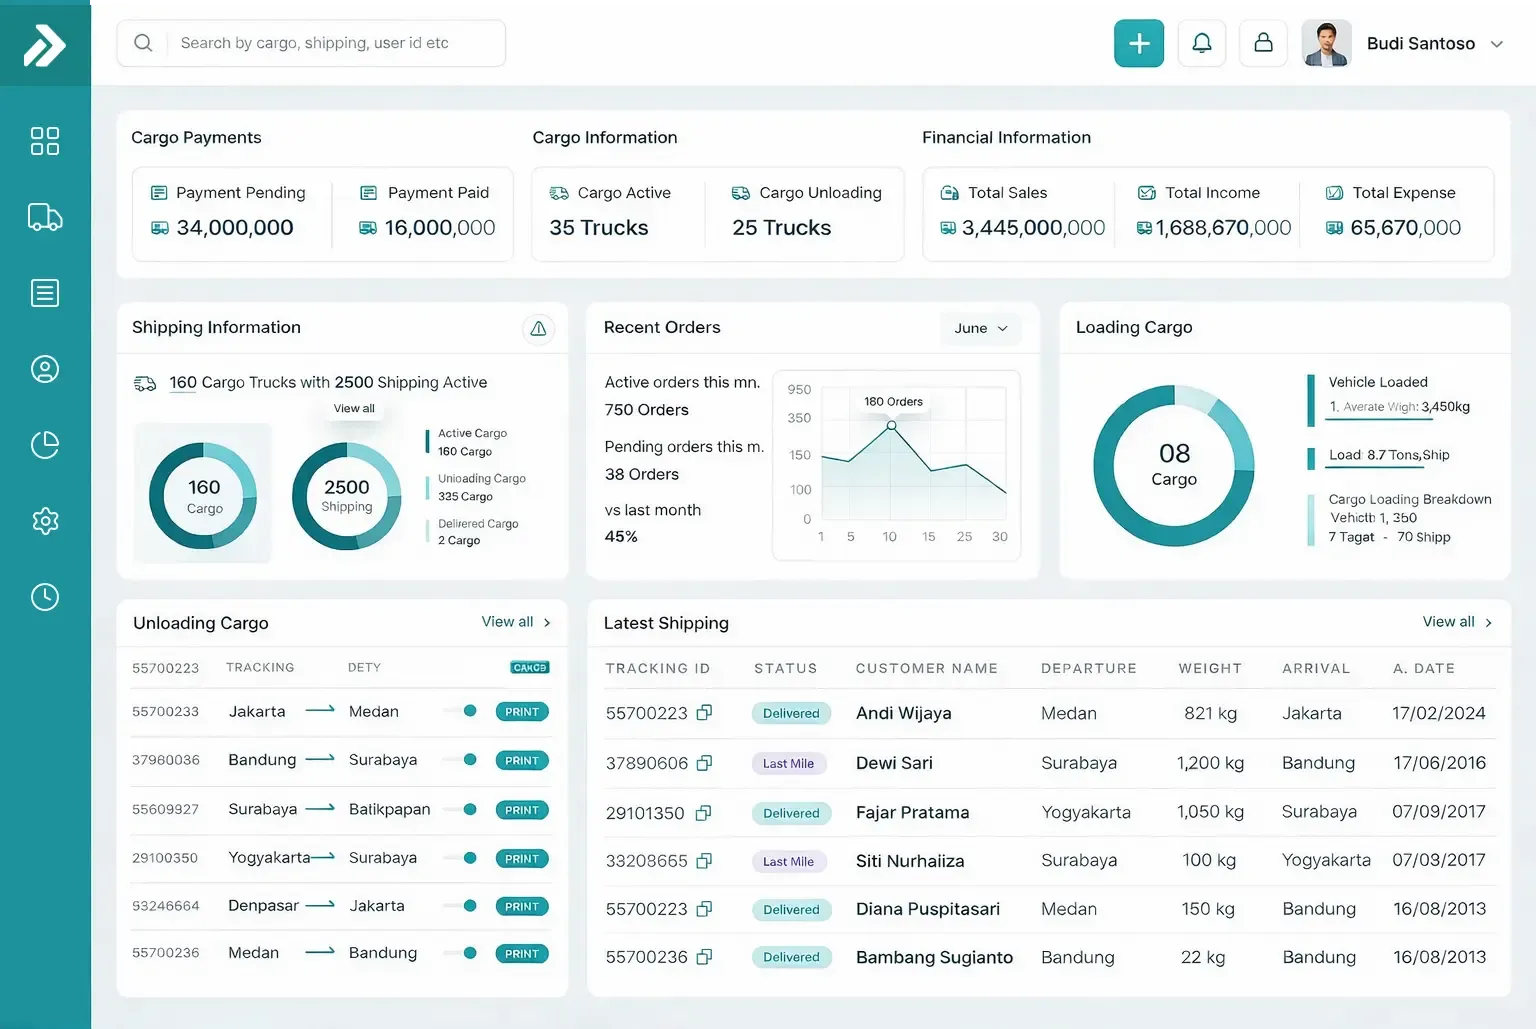The width and height of the screenshot is (1536, 1029).
Task: Click the pie chart analytics sidebar icon
Action: [45, 445]
